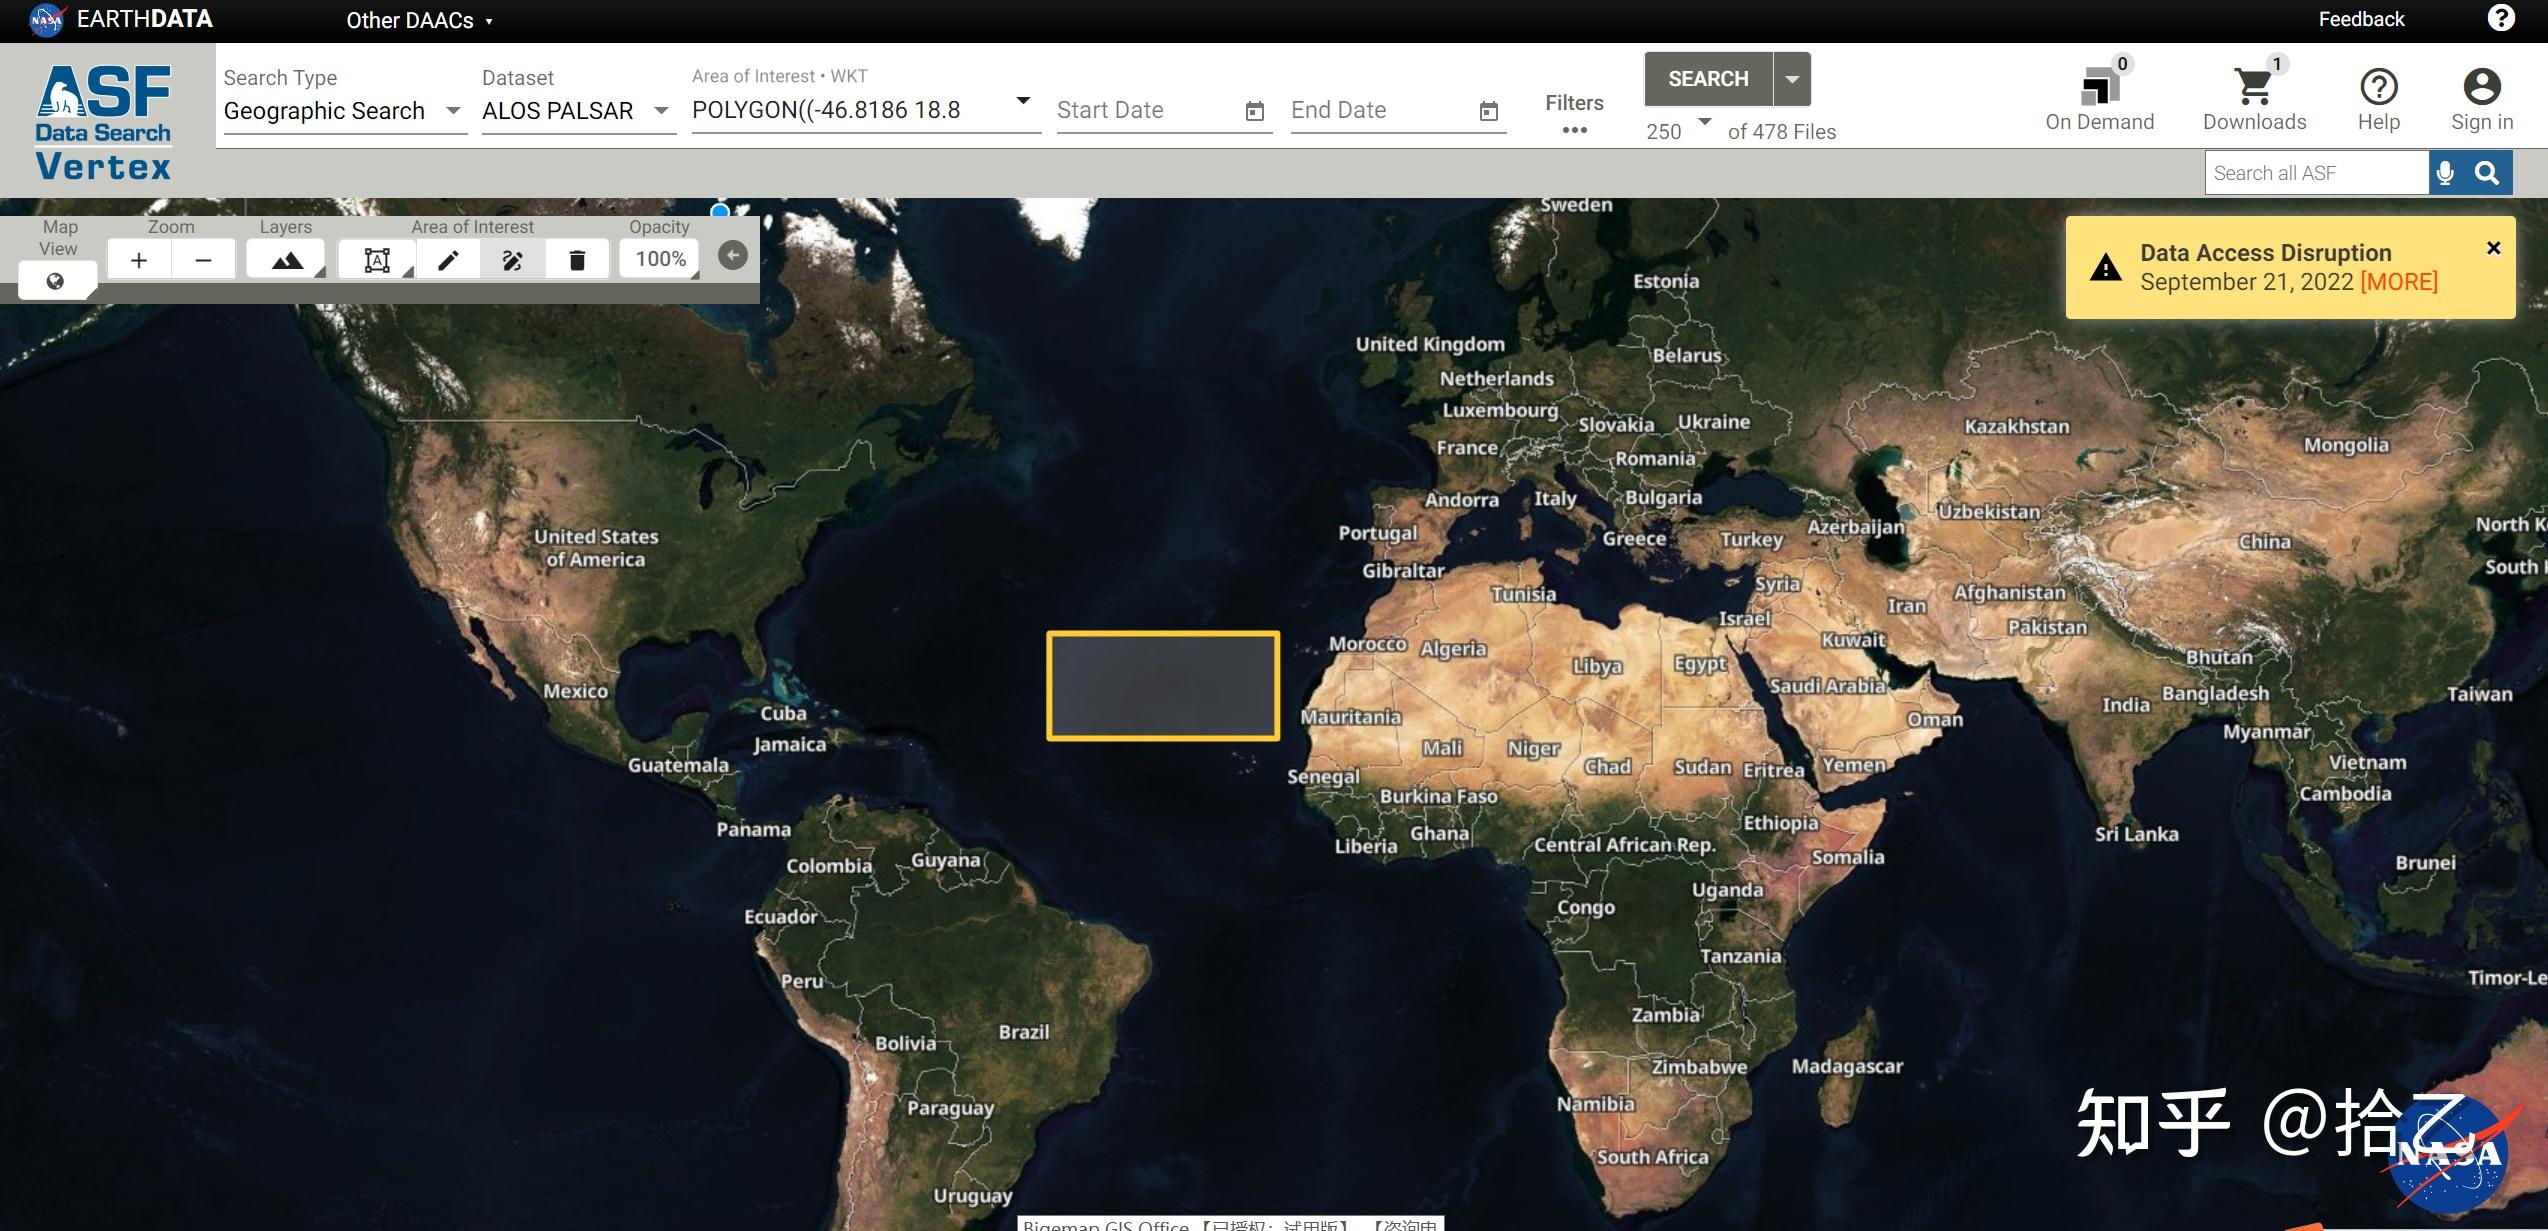Open the Help menu icon
The height and width of the screenshot is (1231, 2548).
2378,98
